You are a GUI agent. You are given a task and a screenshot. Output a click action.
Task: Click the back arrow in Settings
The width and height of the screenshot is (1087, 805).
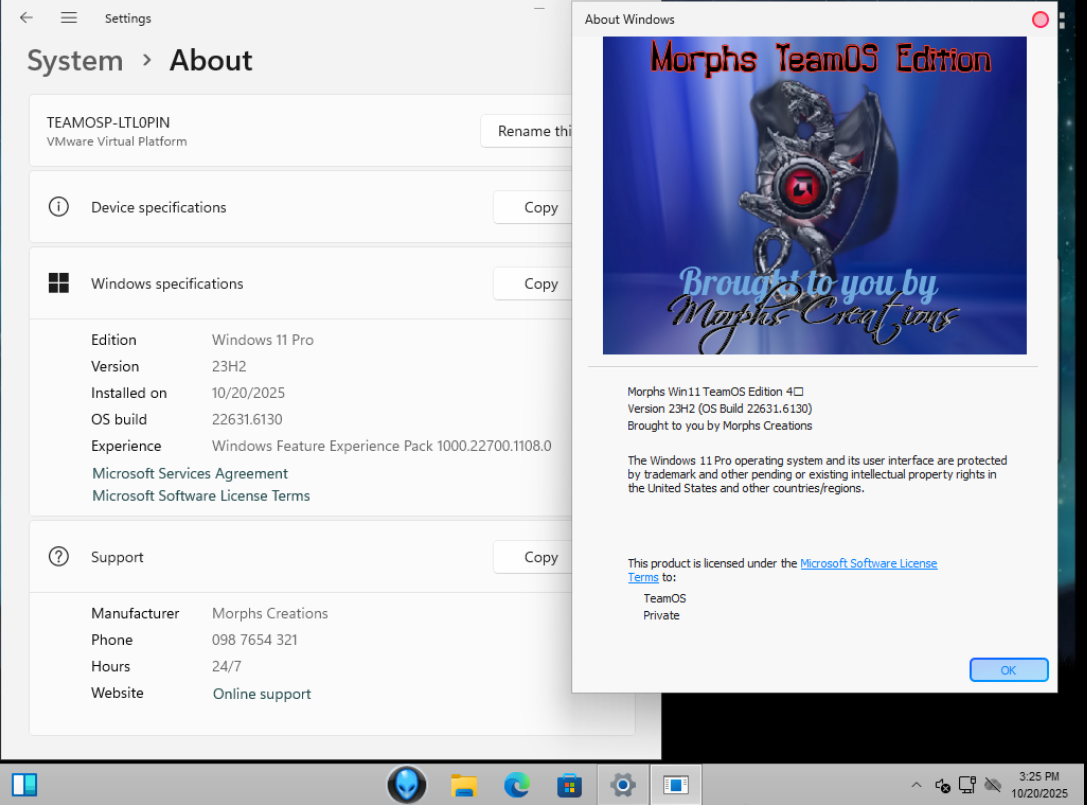tap(26, 18)
